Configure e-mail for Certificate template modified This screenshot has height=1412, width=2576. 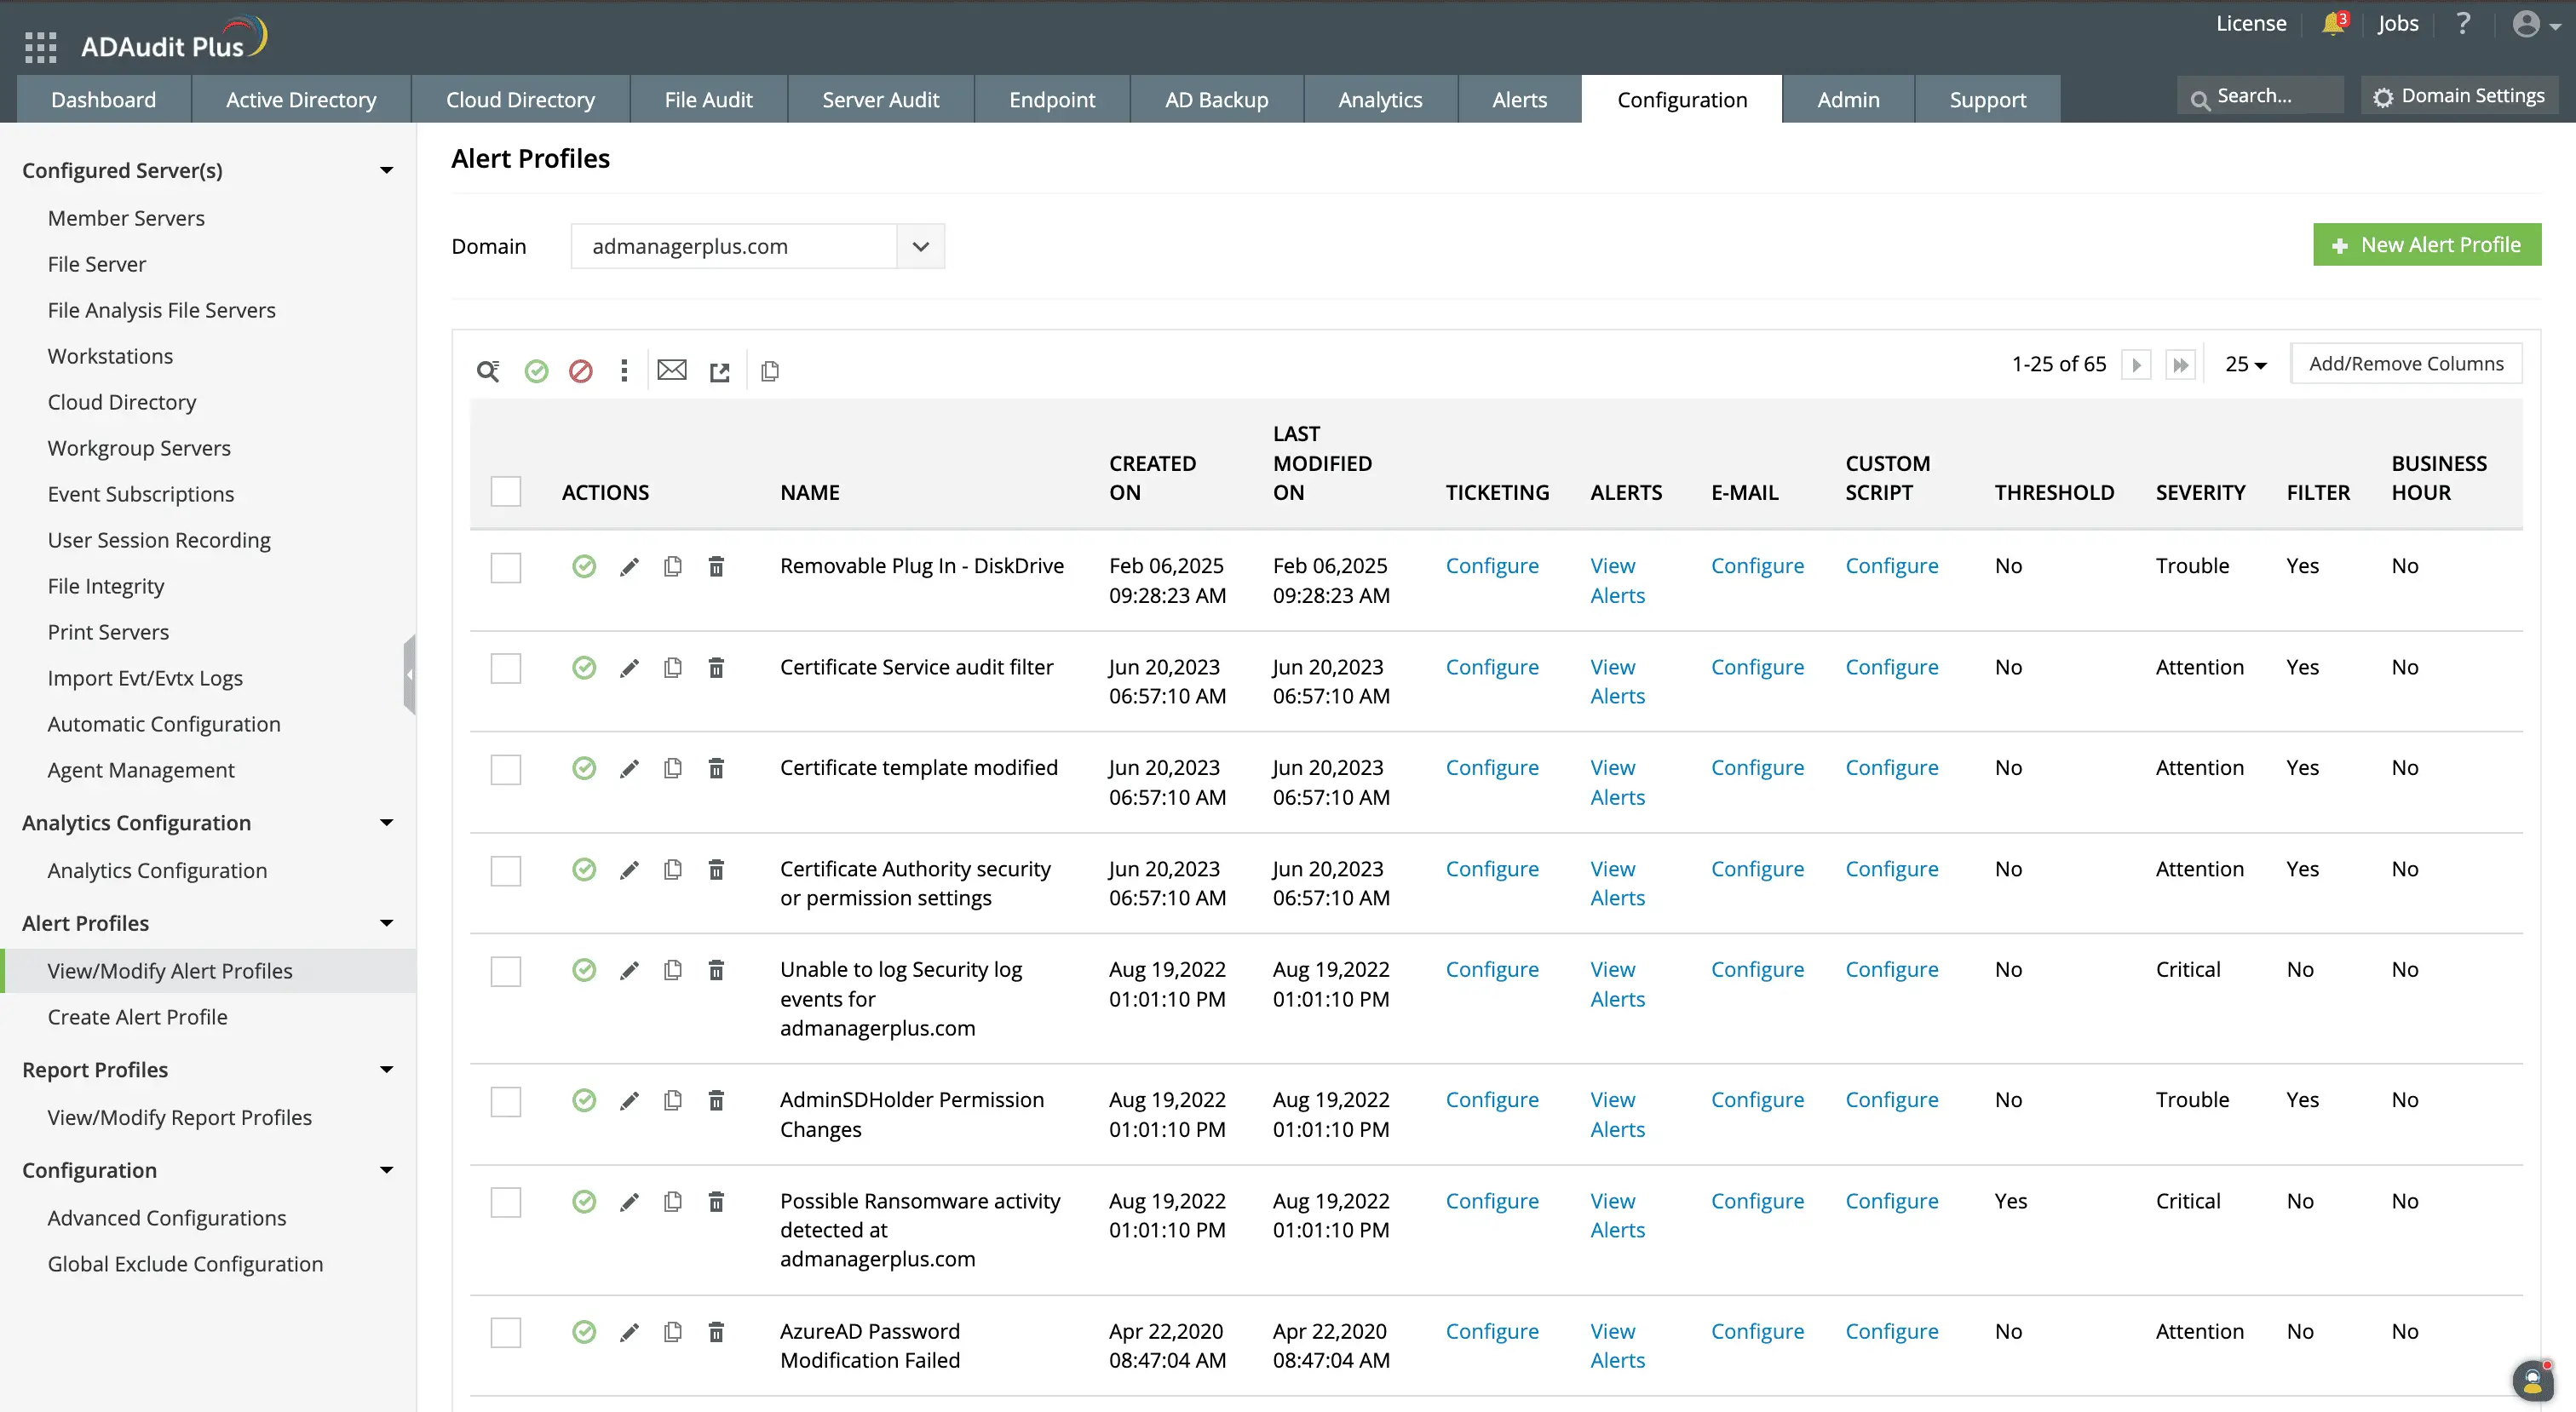click(1757, 768)
